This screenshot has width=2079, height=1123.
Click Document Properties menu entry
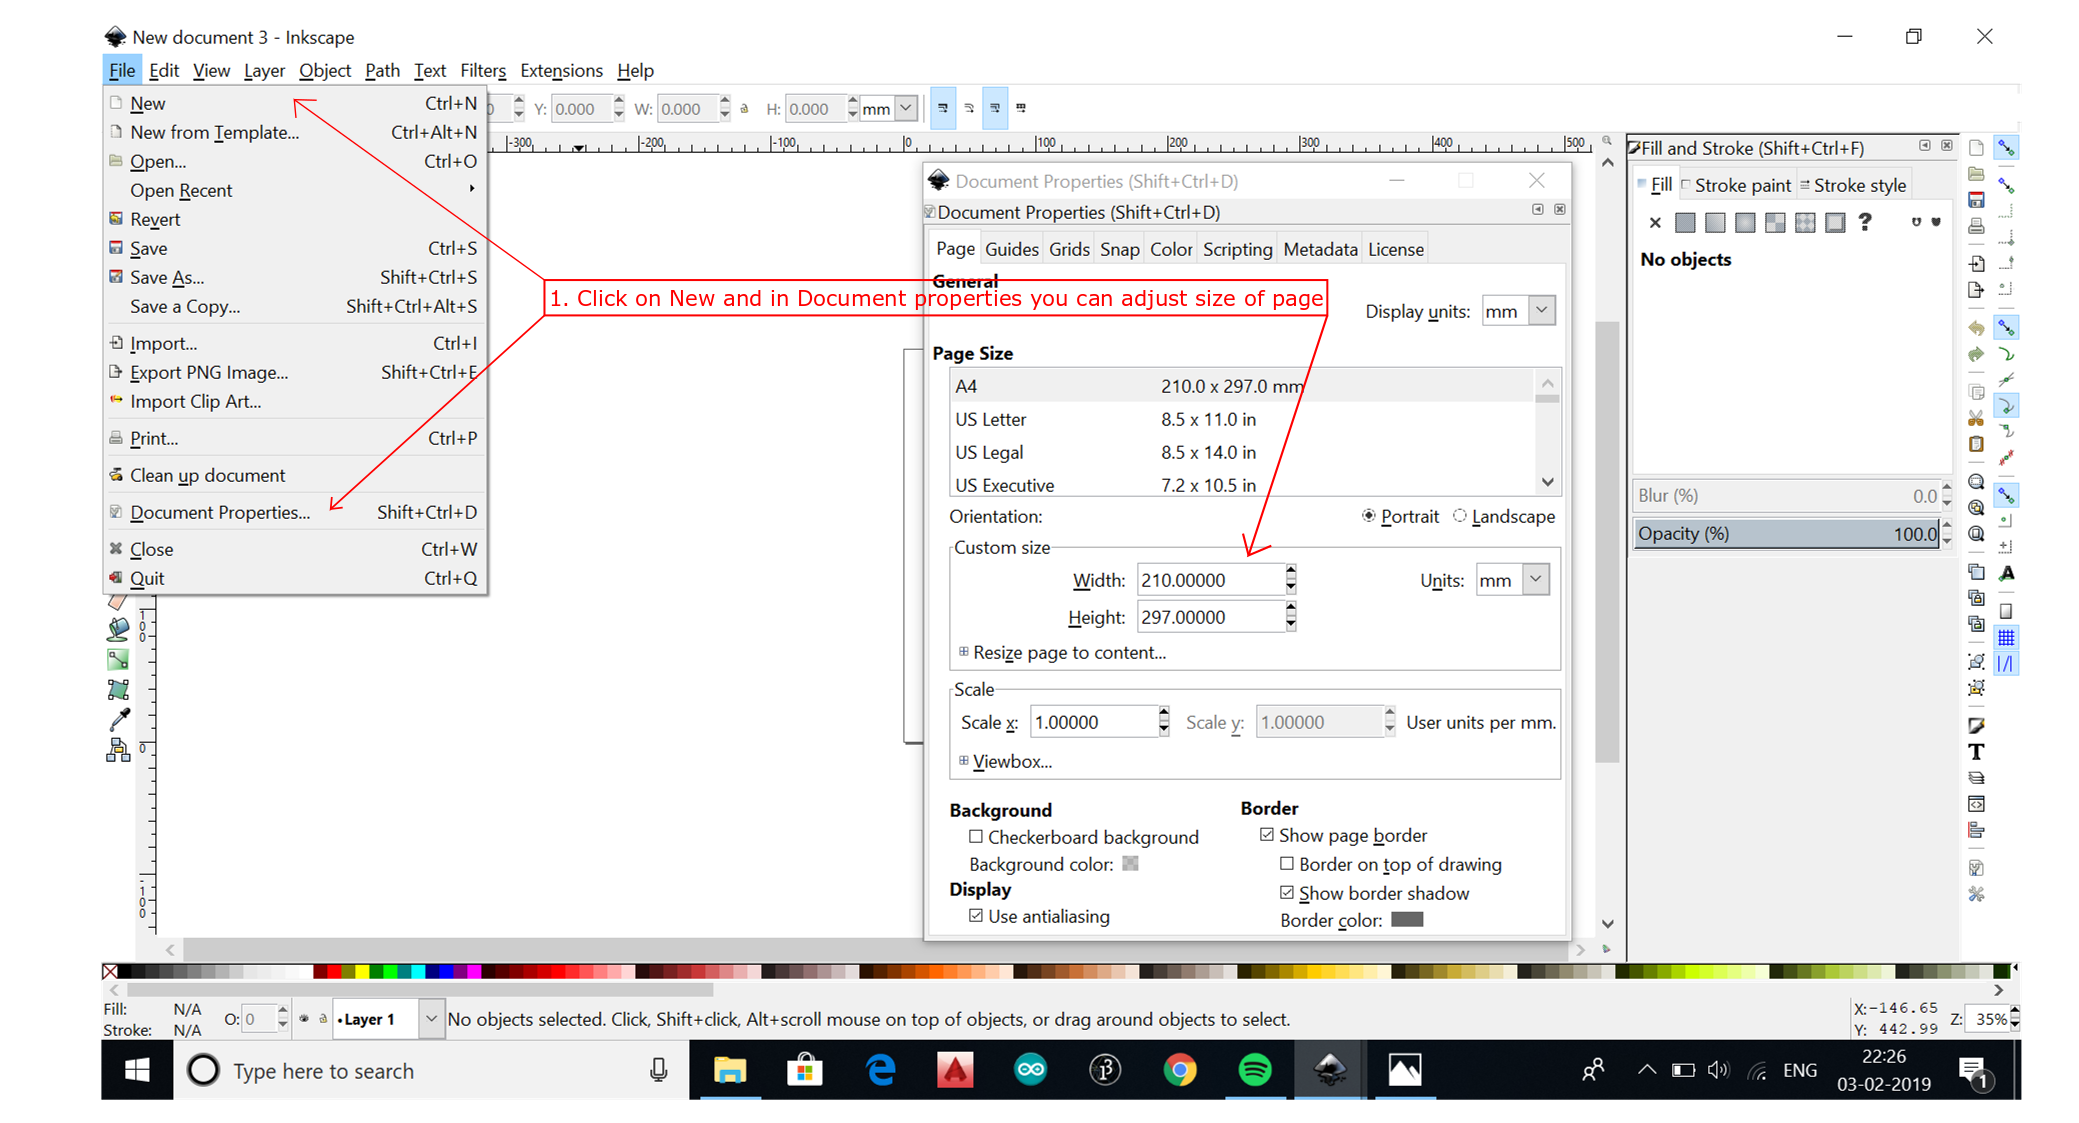220,512
